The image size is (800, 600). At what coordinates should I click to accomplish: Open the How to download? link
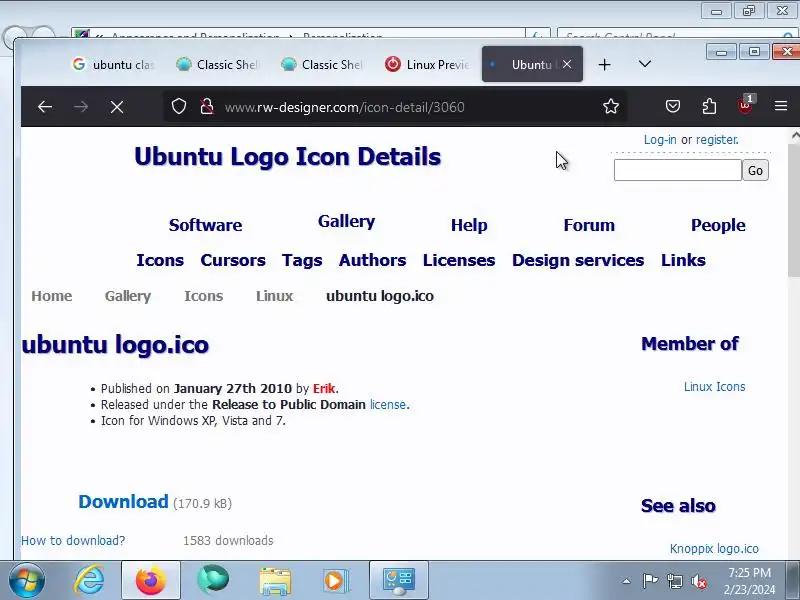point(73,541)
